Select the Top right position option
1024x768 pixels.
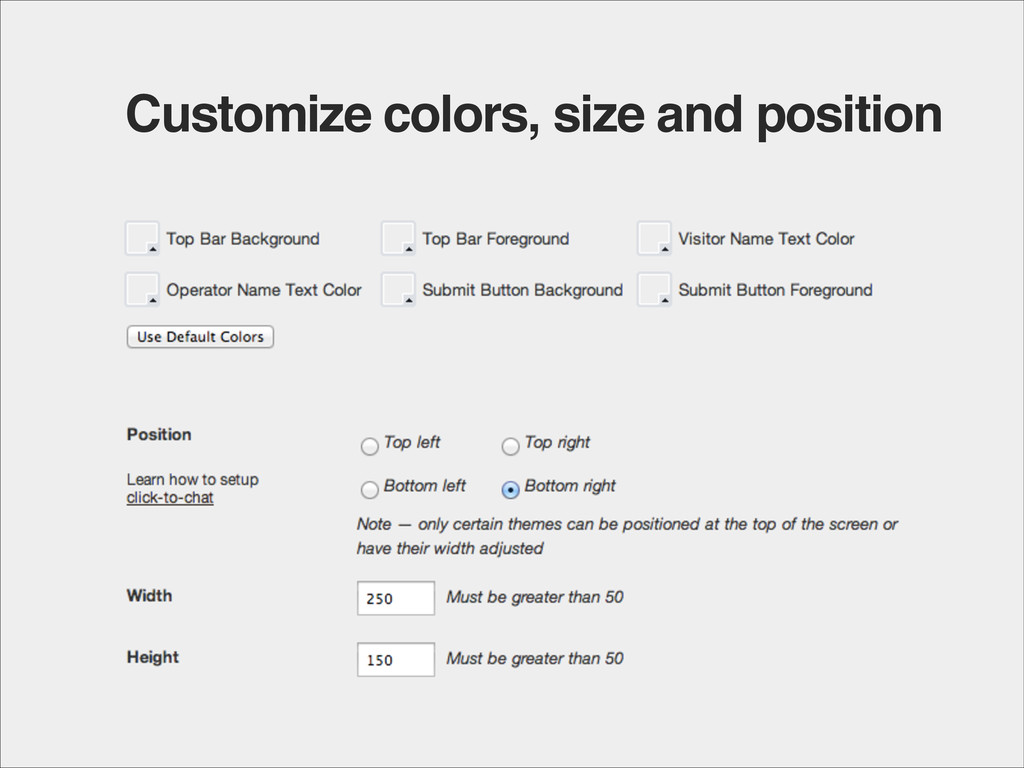point(510,445)
